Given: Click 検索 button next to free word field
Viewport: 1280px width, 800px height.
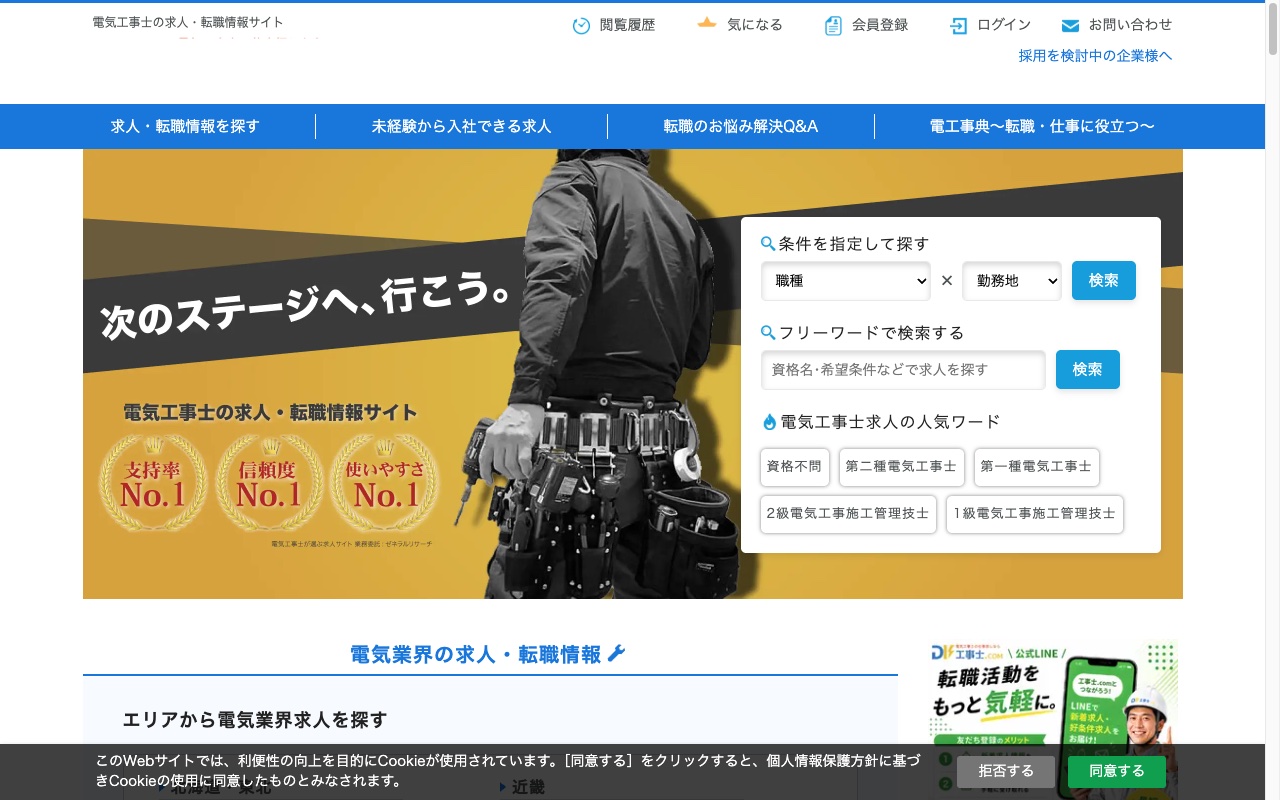Looking at the screenshot, I should [x=1088, y=370].
